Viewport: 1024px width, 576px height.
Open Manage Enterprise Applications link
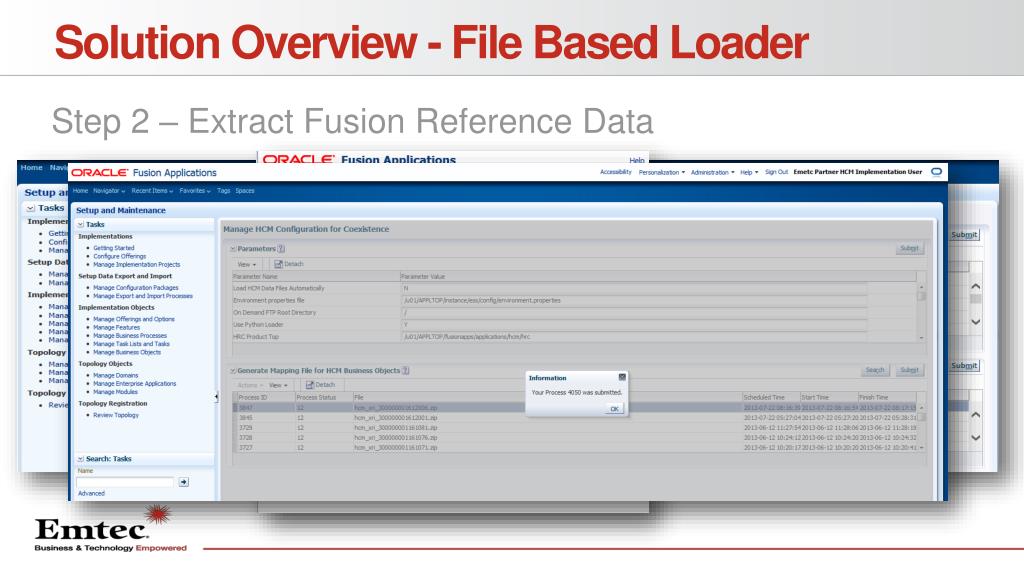(x=135, y=383)
